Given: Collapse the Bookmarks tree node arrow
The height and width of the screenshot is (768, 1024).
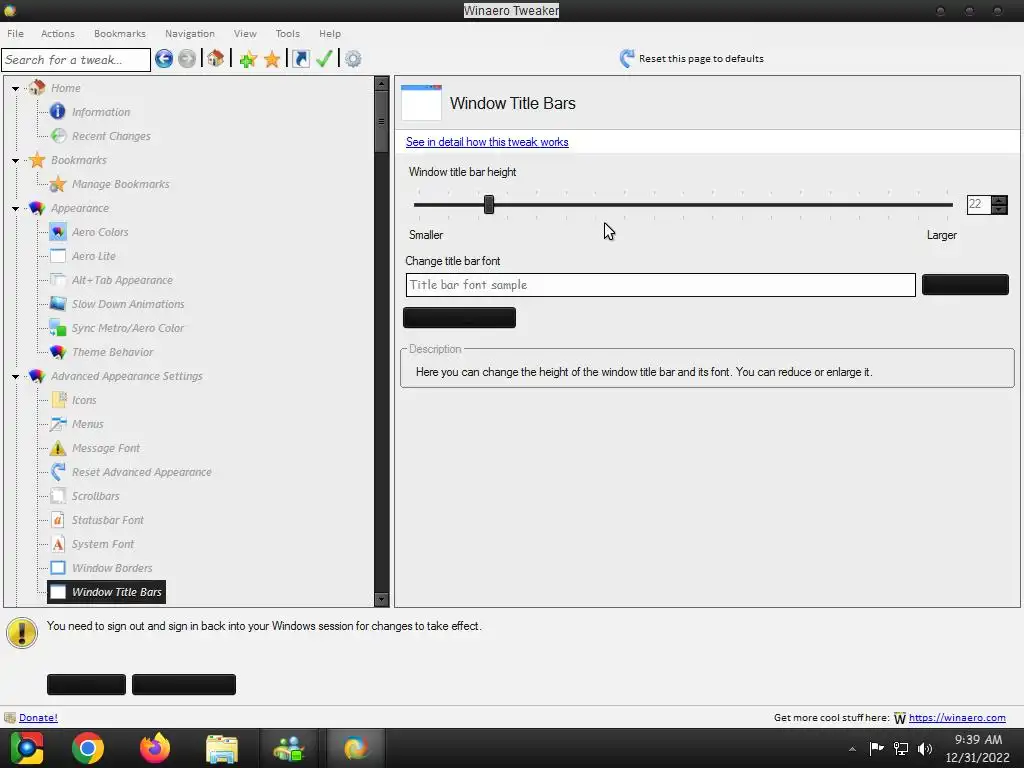Looking at the screenshot, I should click(15, 160).
